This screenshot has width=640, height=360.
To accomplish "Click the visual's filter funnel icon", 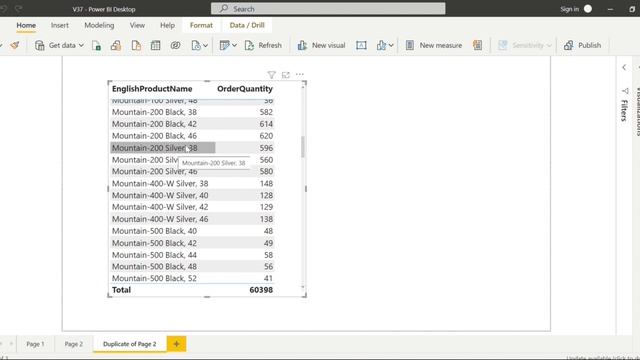I will click(x=271, y=75).
